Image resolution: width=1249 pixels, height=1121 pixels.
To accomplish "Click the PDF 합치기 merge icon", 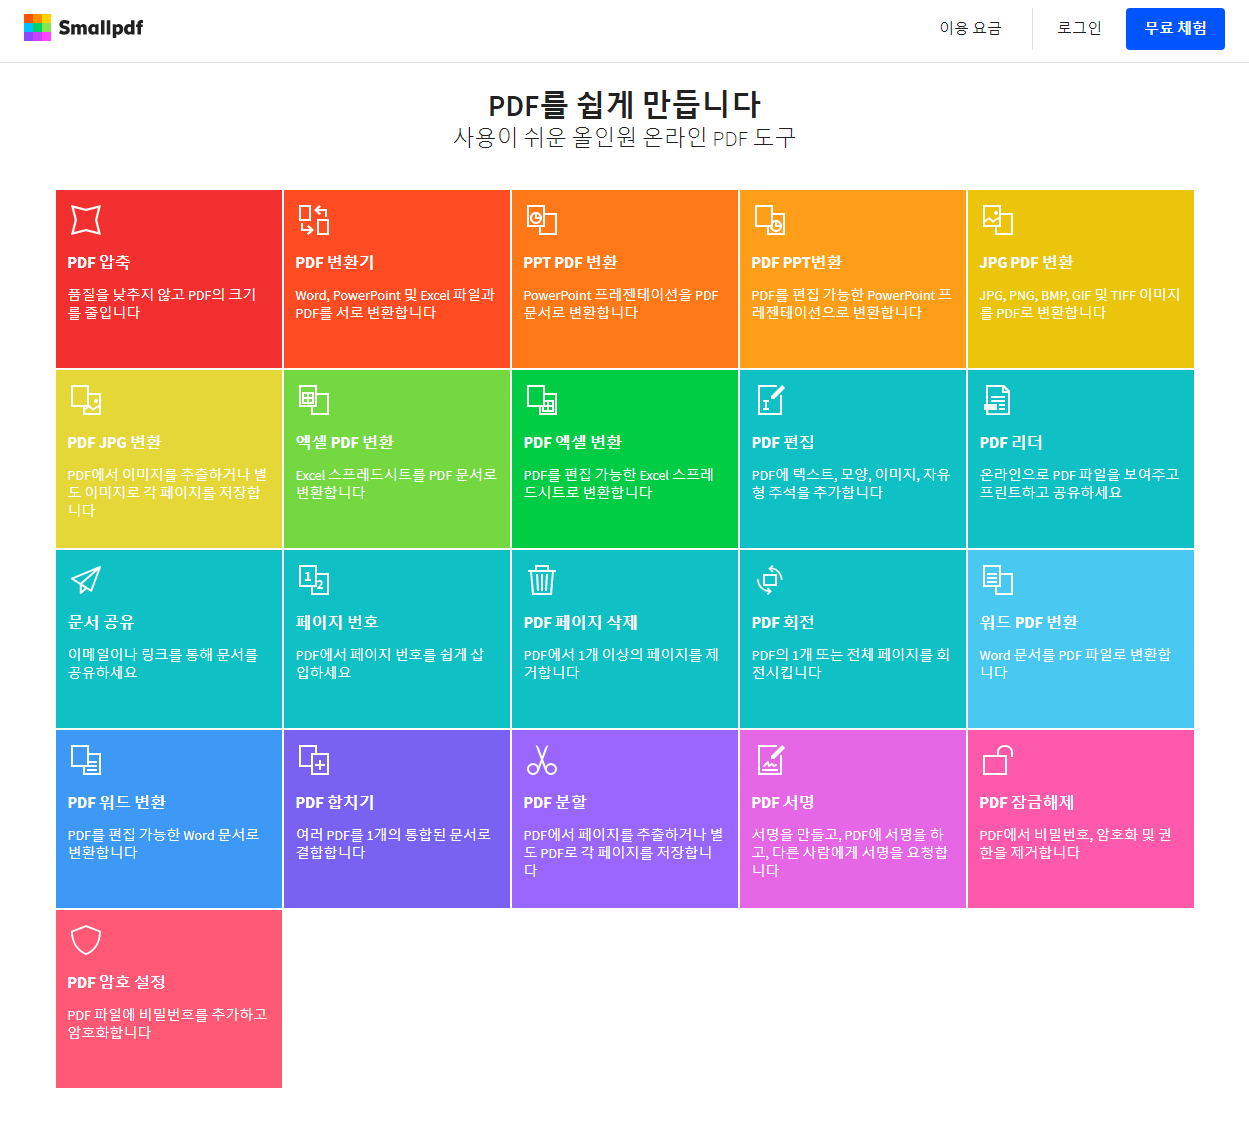I will [314, 760].
